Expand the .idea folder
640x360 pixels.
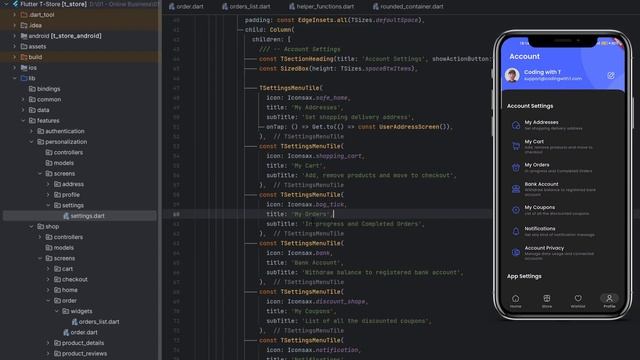point(15,25)
